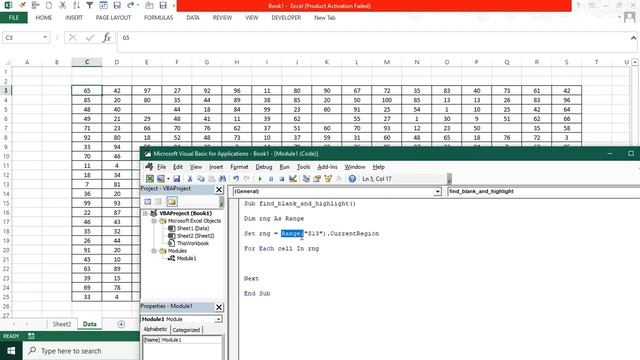Open the Excel FILE ribbon tab
Image resolution: width=640 pixels, height=360 pixels.
[x=13, y=18]
